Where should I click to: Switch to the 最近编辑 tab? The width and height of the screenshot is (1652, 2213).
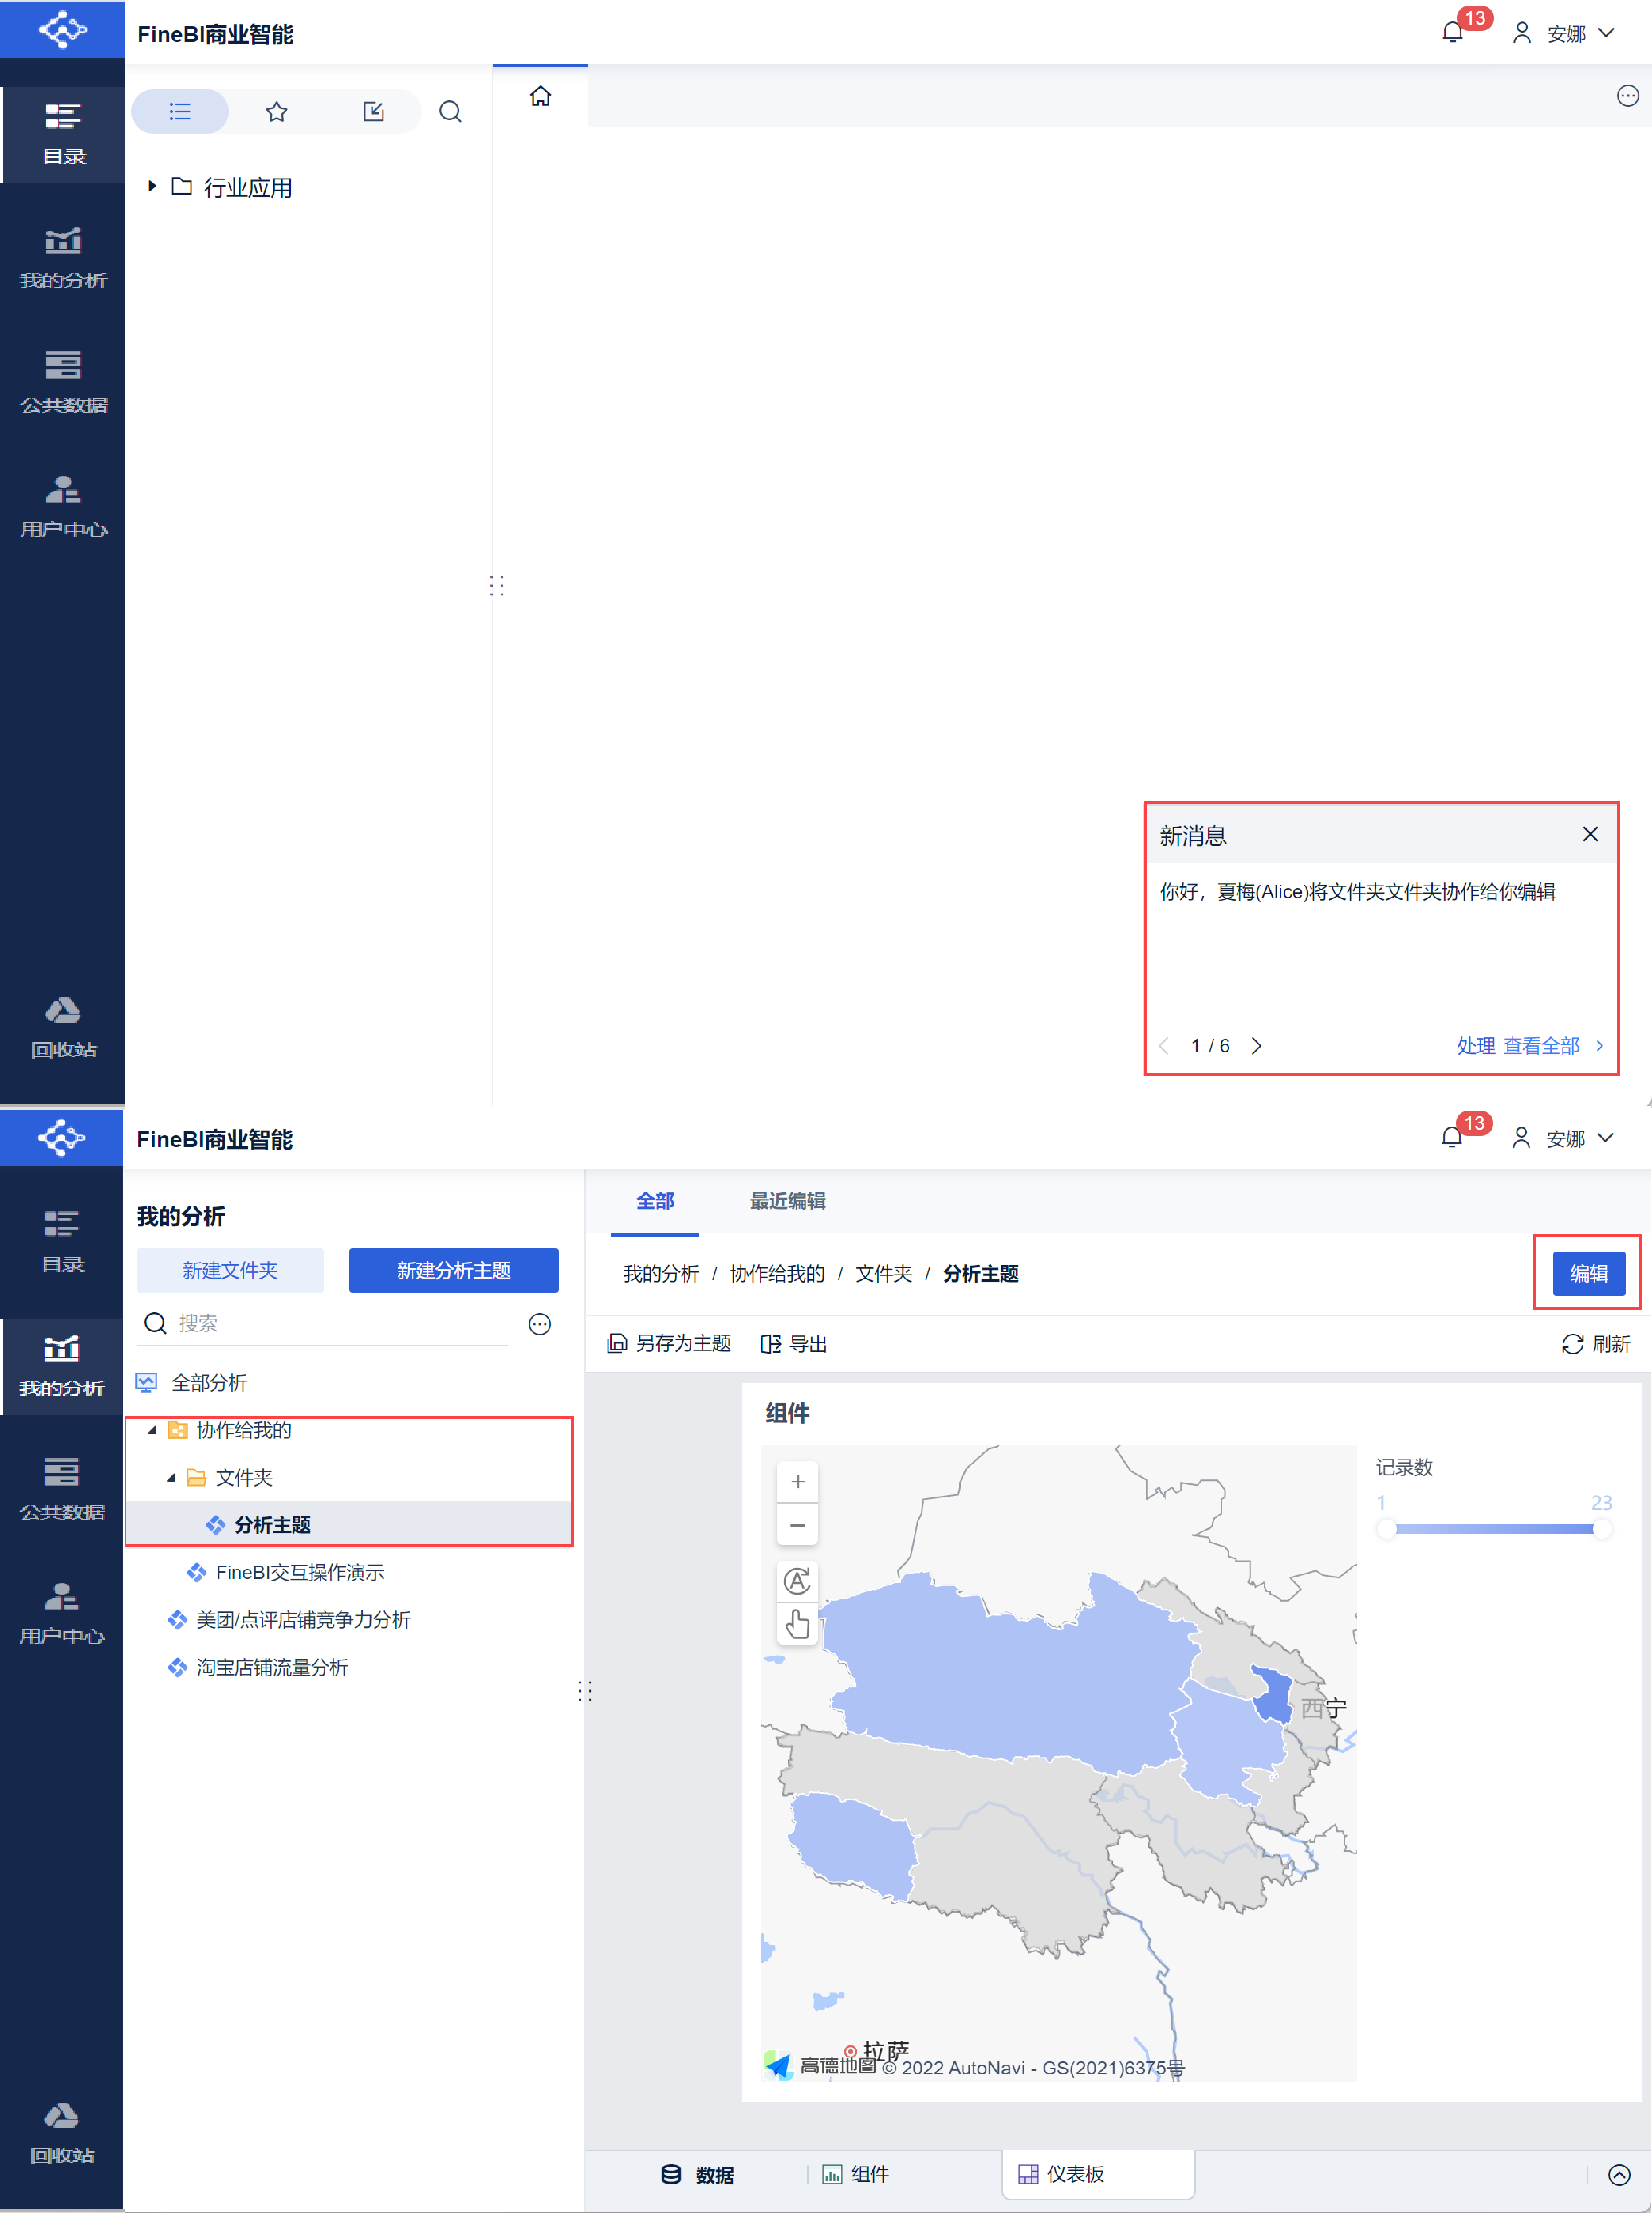pos(787,1201)
